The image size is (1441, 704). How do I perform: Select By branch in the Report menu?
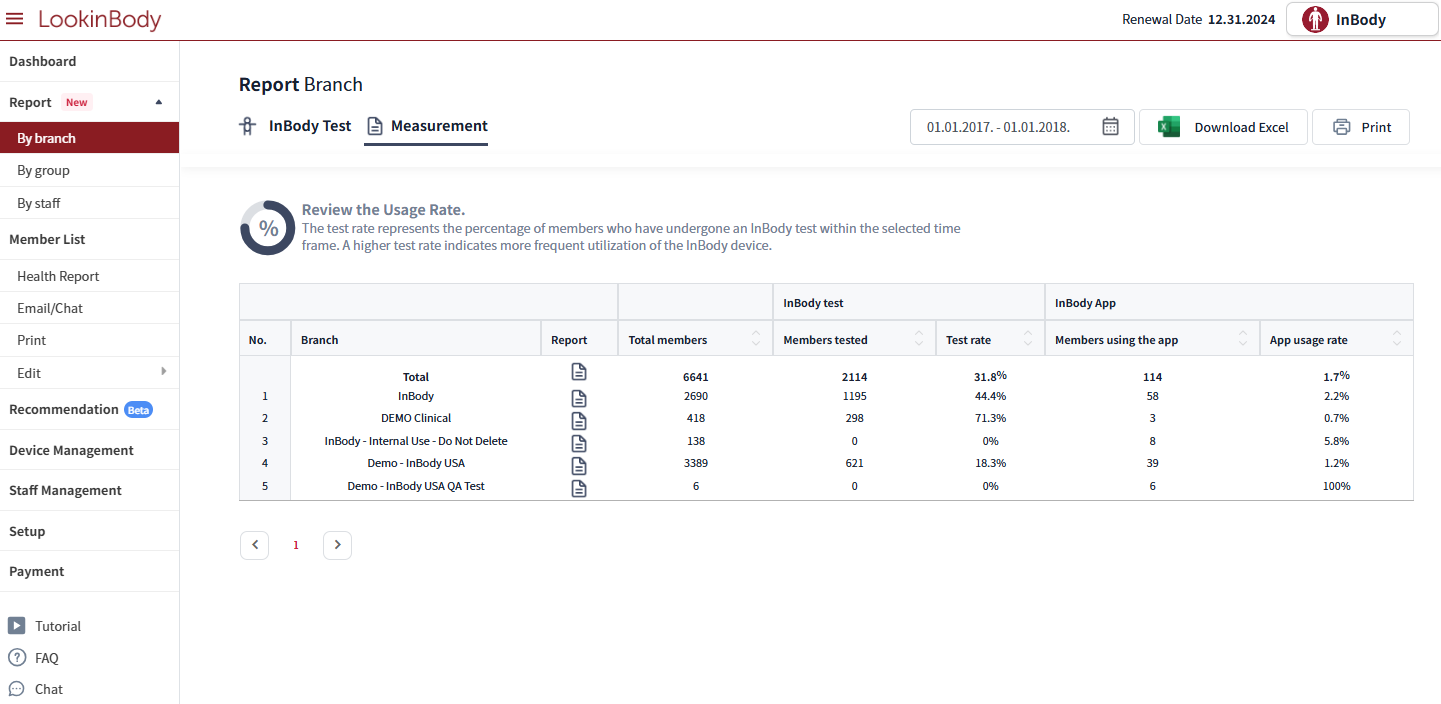point(90,138)
